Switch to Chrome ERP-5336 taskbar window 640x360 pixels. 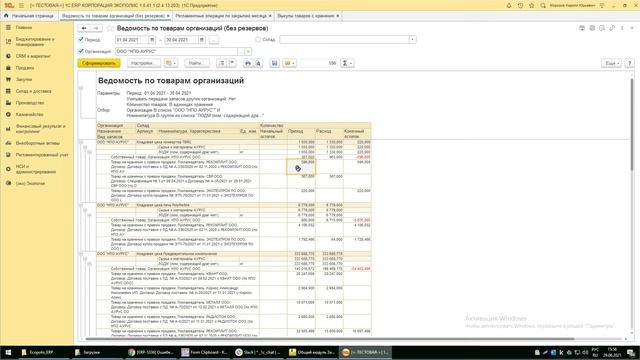(151, 352)
